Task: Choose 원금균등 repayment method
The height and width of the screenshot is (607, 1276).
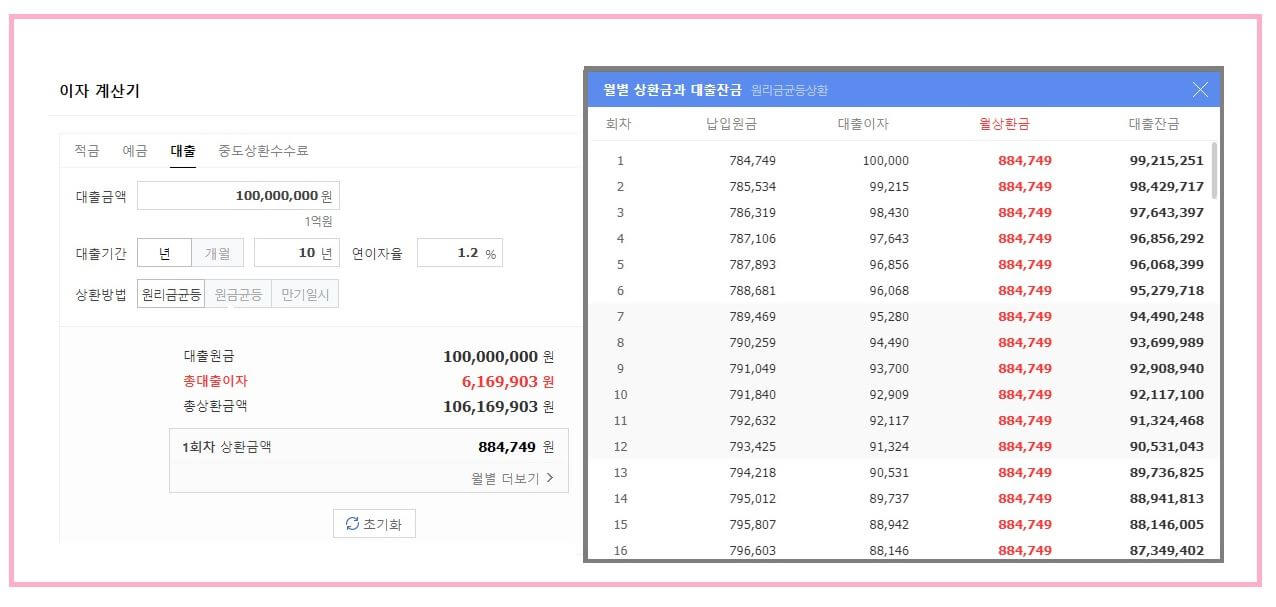Action: click(238, 294)
